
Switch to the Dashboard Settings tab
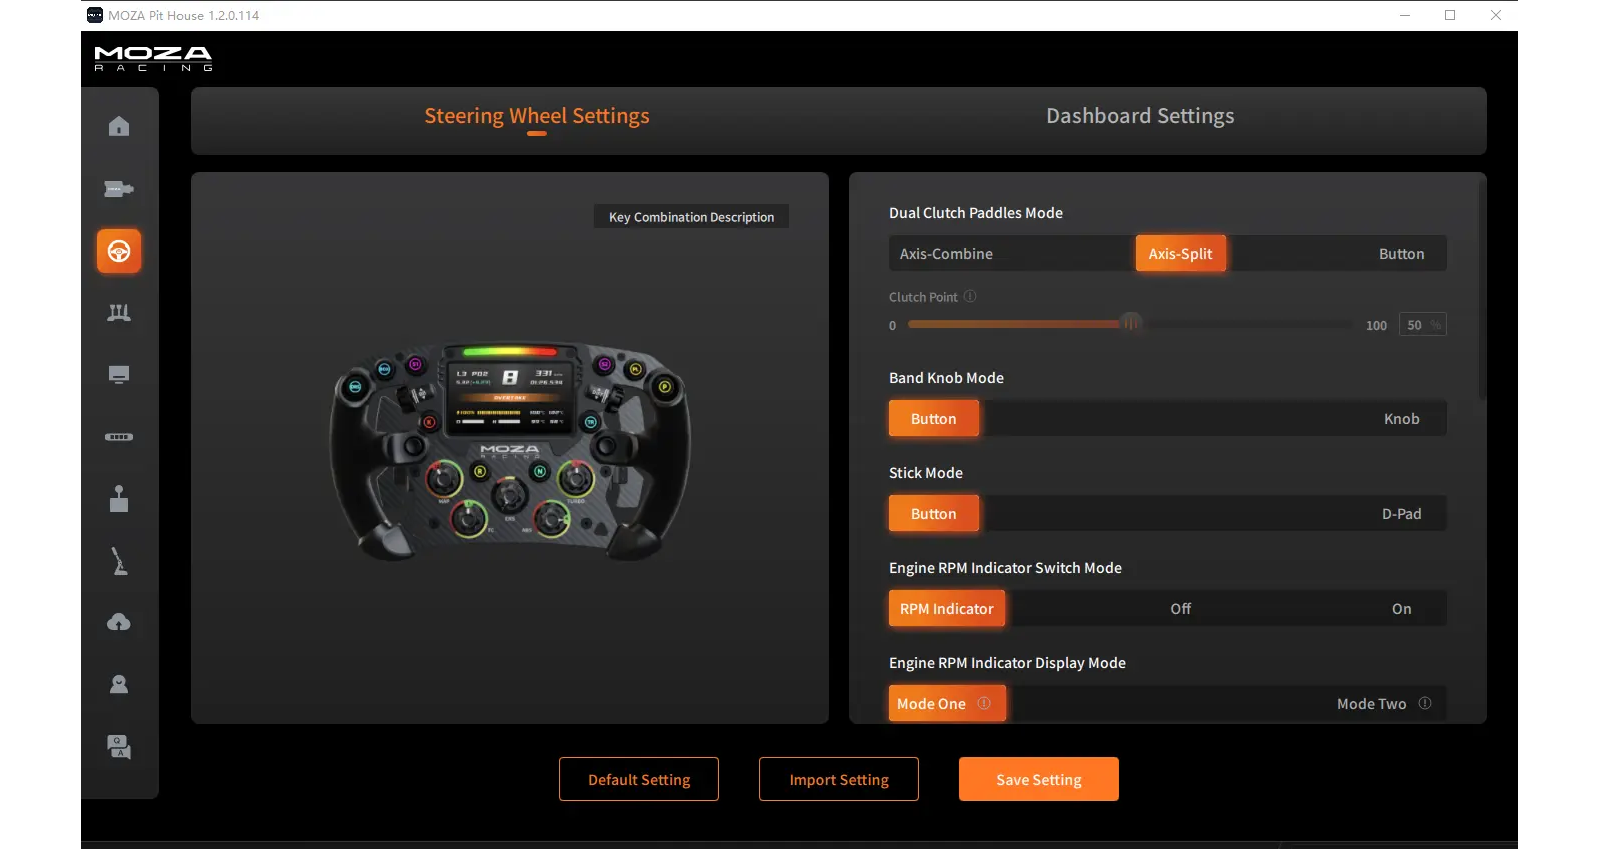point(1139,116)
